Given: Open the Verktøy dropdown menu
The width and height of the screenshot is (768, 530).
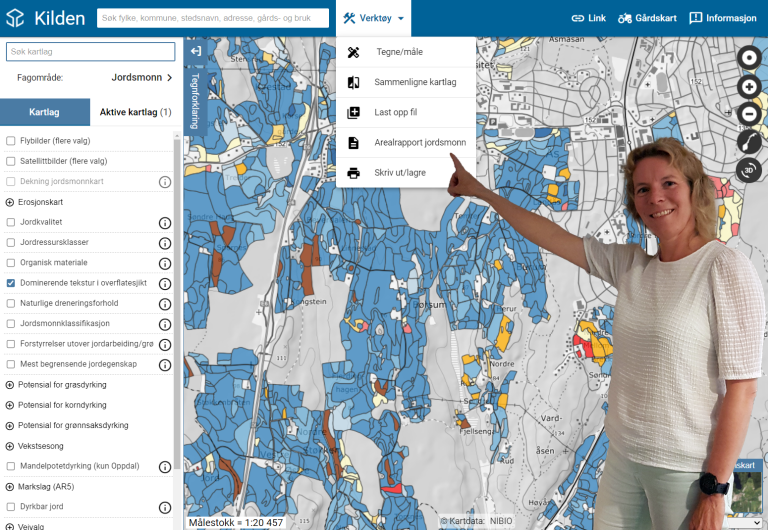Looking at the screenshot, I should tap(373, 19).
